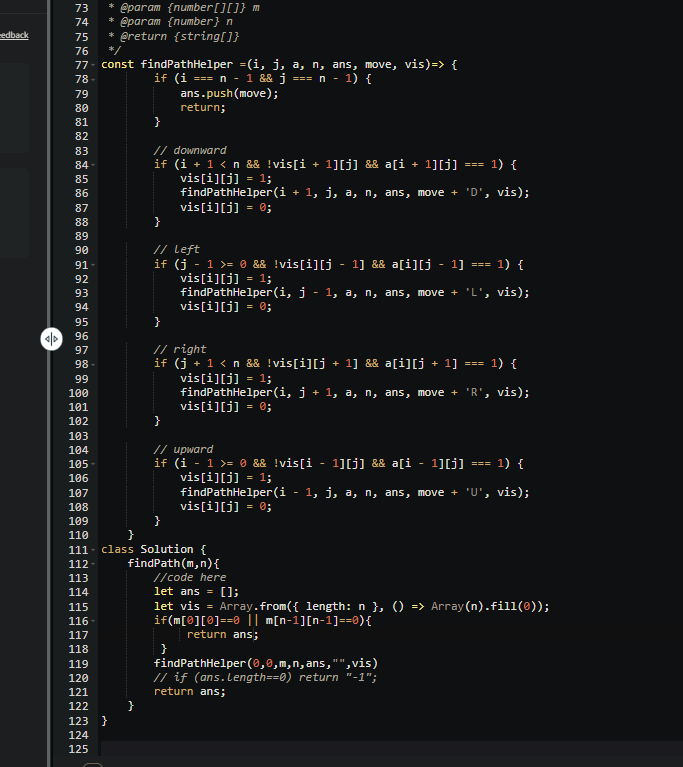Click the 'findPathHelper(0,0,m,n,ans' call
This screenshot has width=683, height=767.
coord(266,663)
